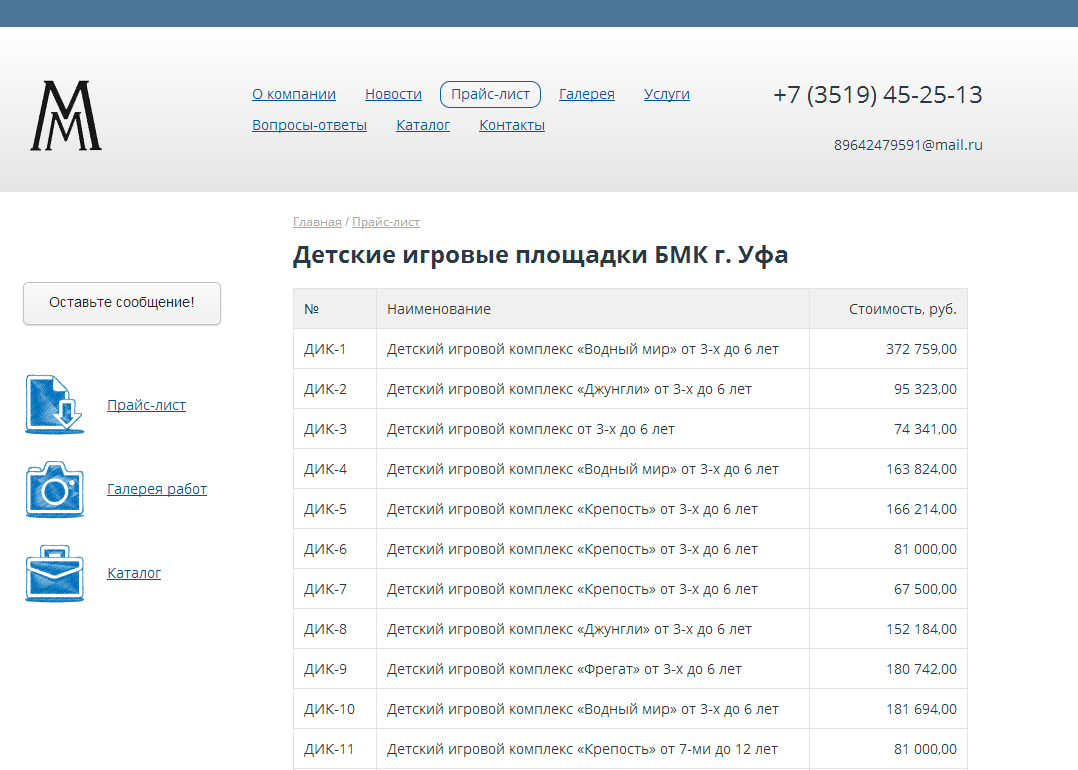Select the ДИК-6 cell

tap(335, 549)
